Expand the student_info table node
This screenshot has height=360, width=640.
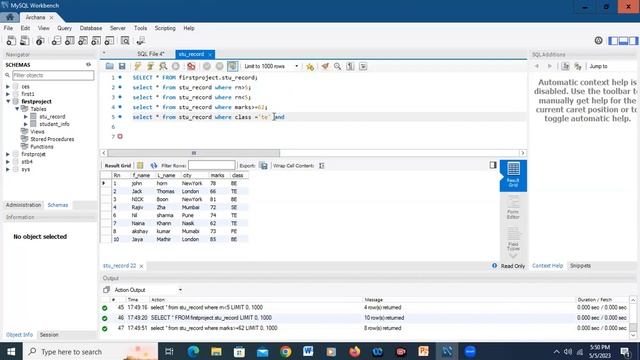[x=26, y=124]
